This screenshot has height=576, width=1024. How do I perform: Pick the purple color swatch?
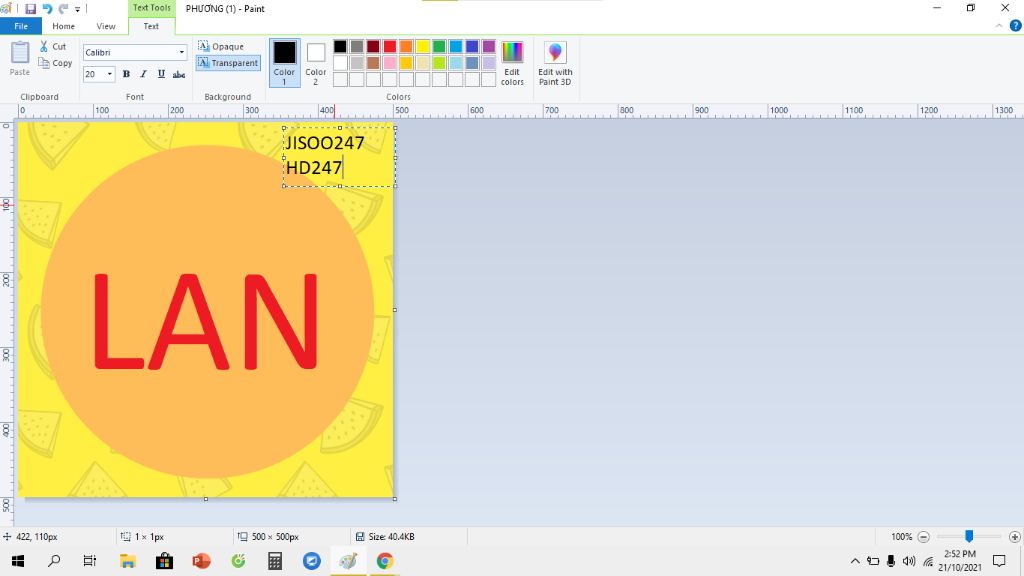(488, 46)
